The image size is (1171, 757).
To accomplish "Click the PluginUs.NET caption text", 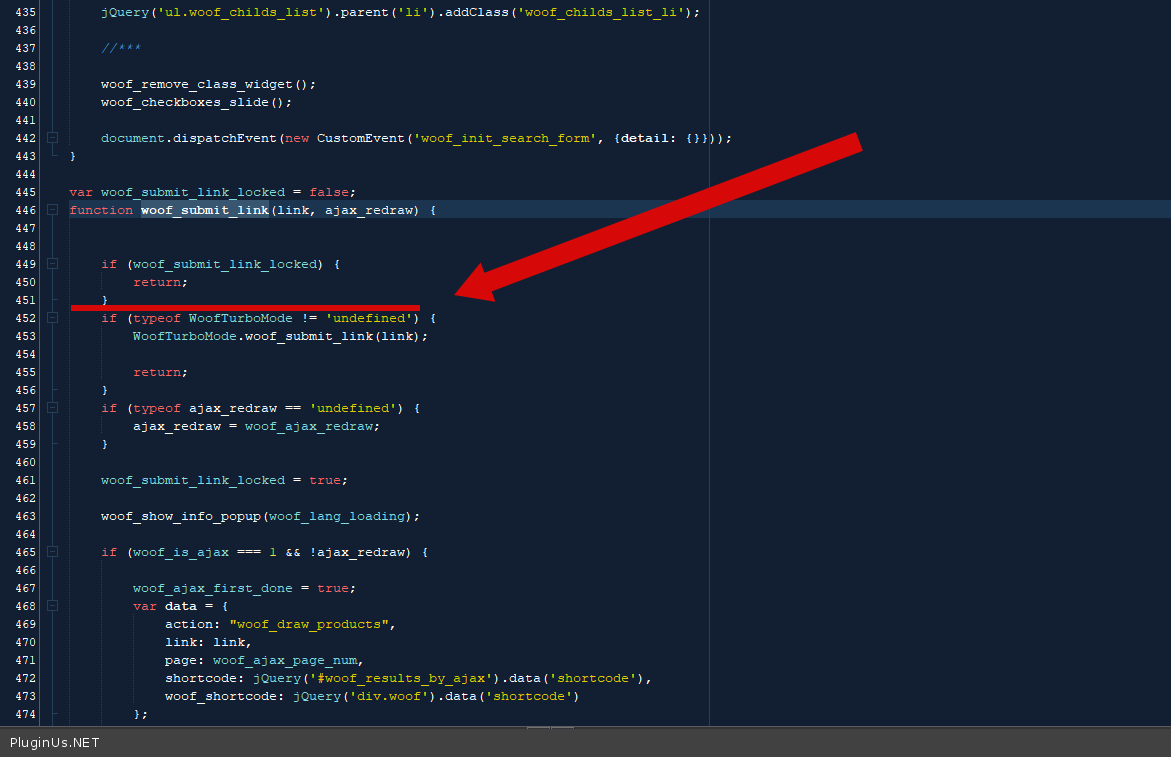I will click(x=55, y=743).
